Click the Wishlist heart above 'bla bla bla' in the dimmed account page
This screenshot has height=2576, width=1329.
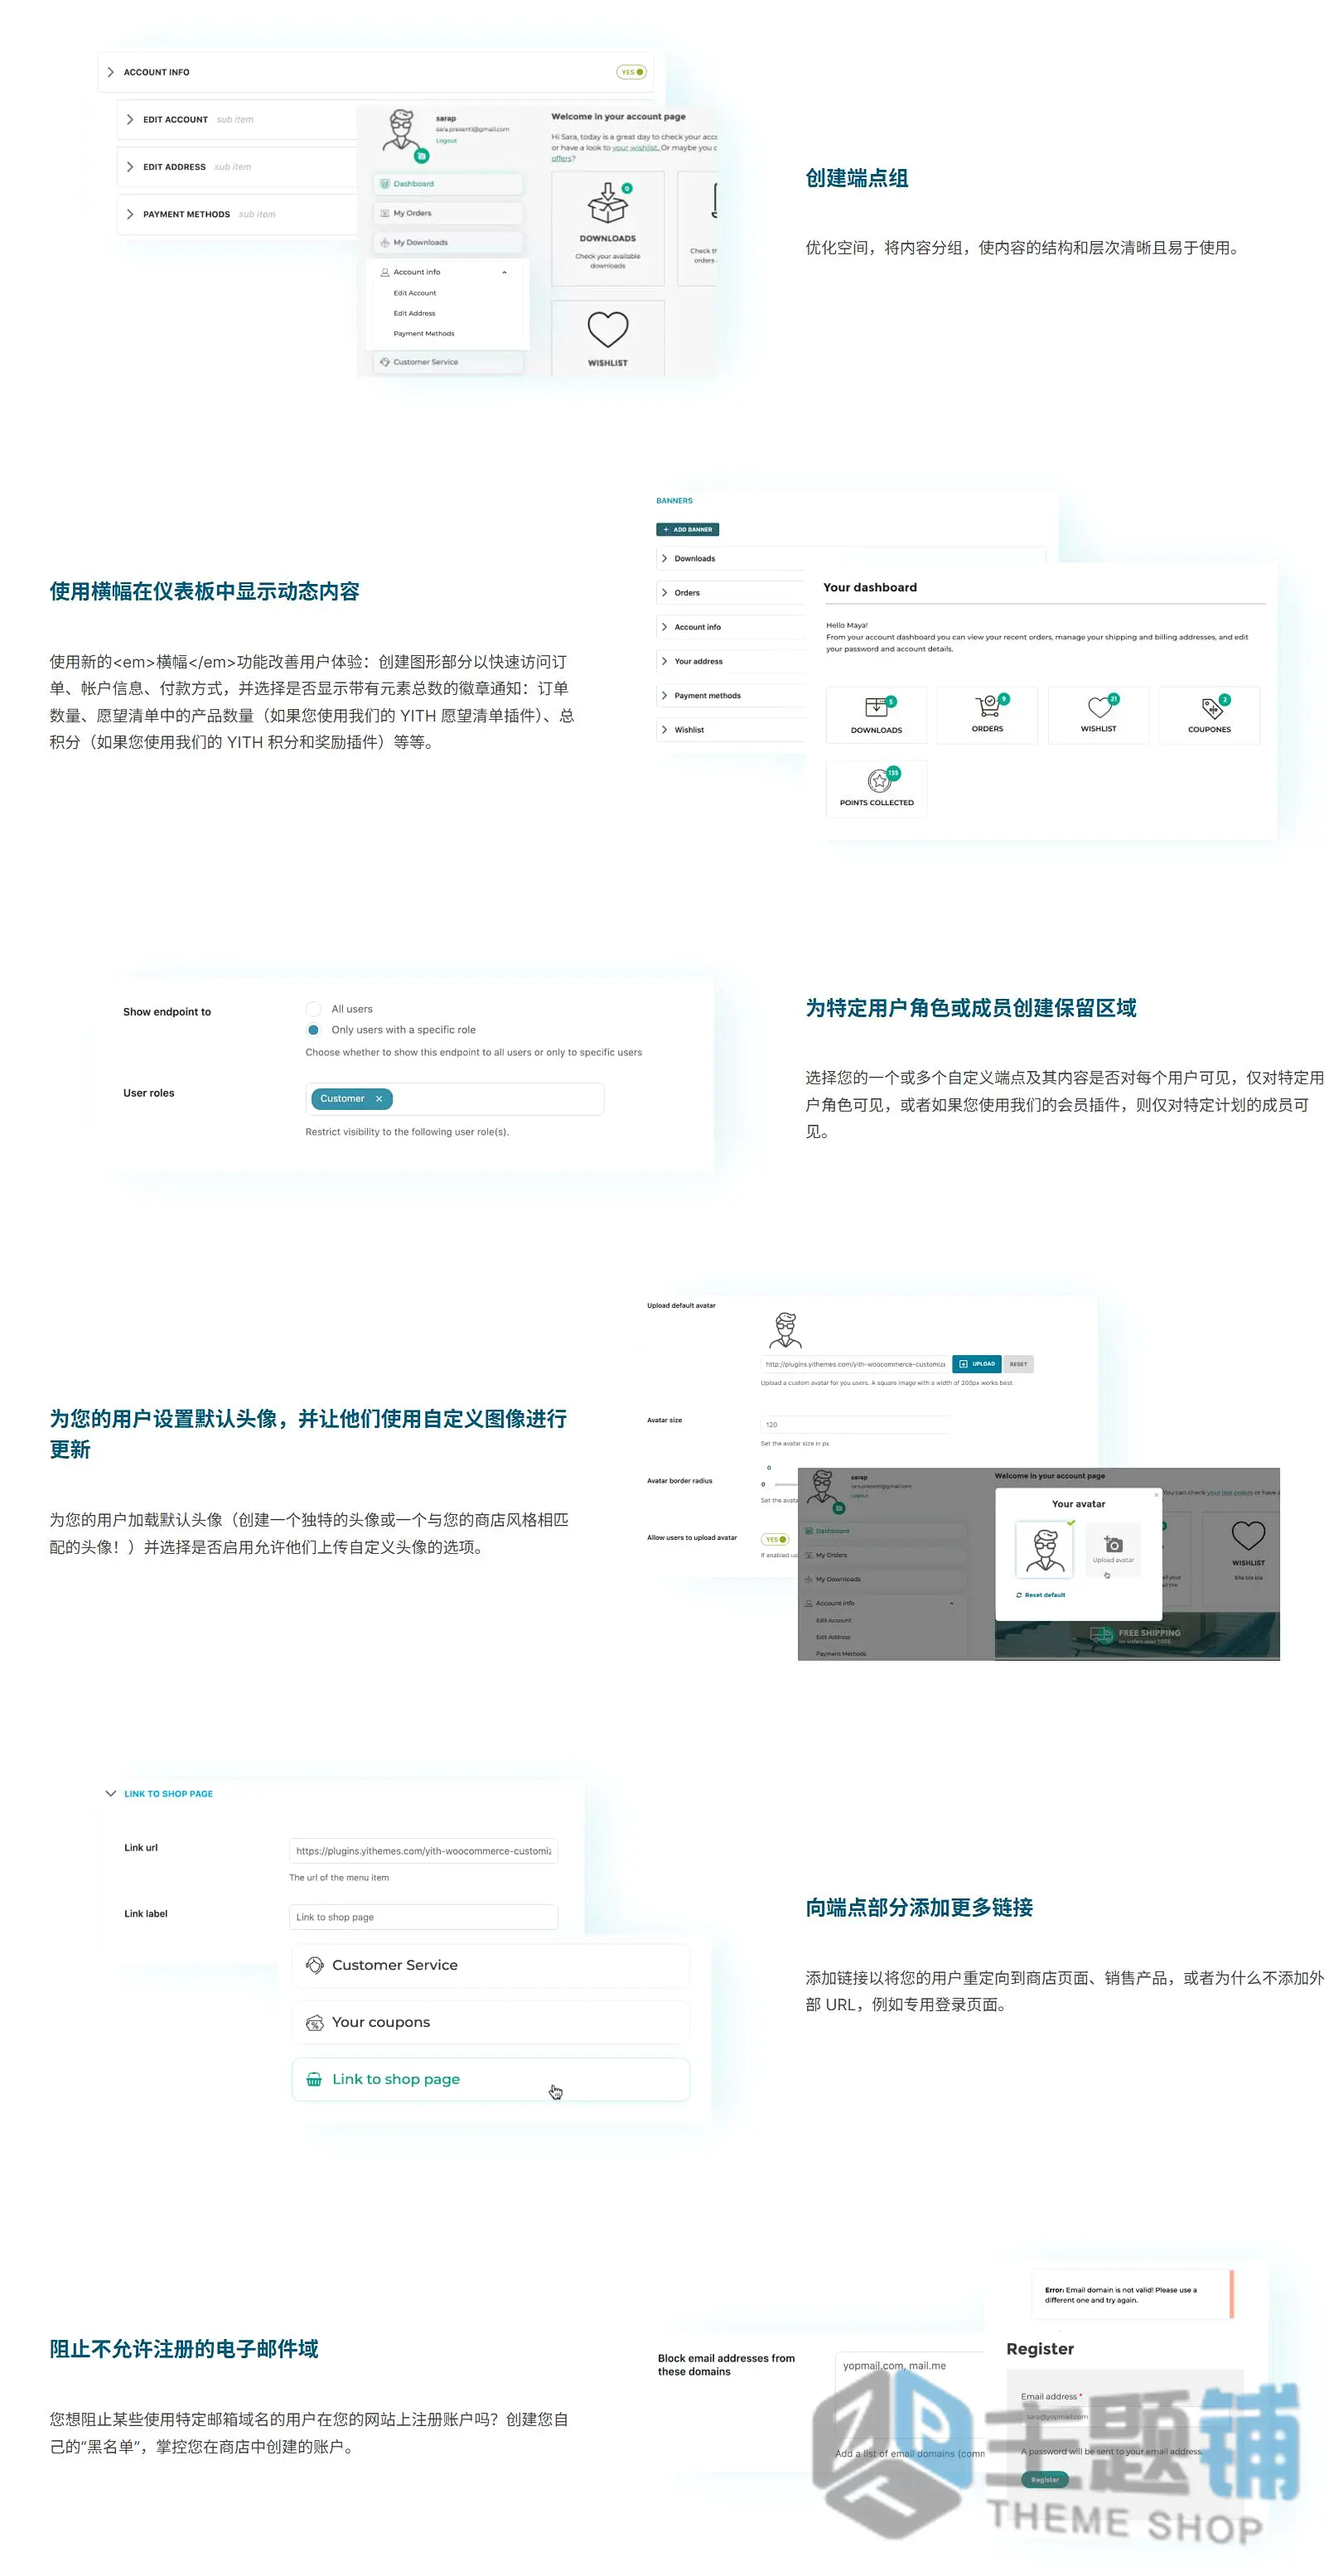coord(1248,1535)
